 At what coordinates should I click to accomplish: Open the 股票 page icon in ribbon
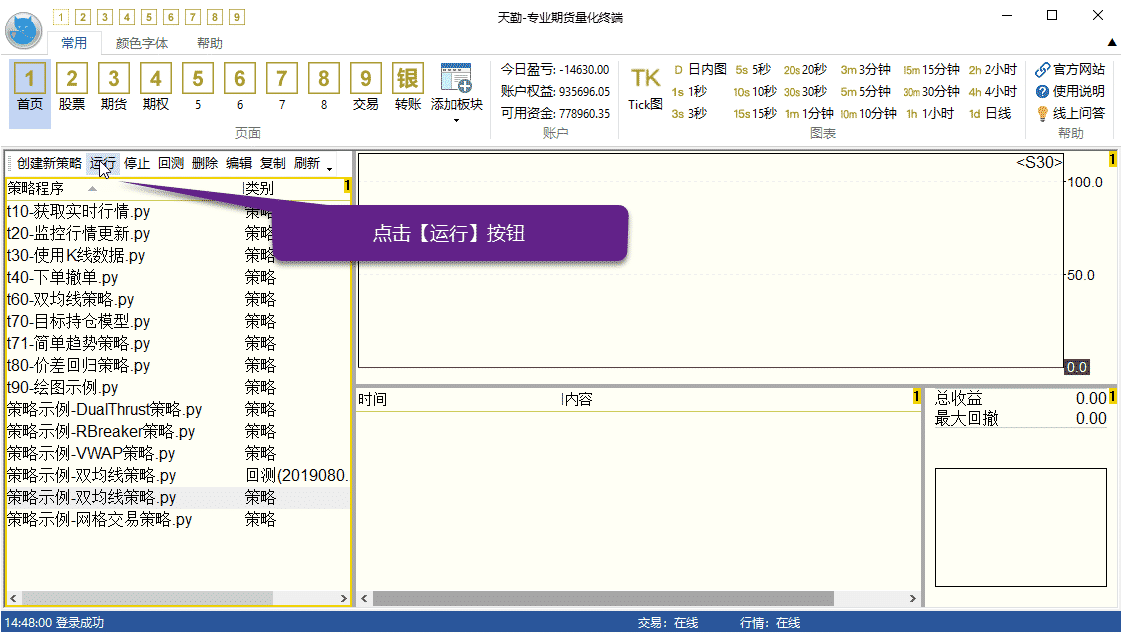pos(72,79)
